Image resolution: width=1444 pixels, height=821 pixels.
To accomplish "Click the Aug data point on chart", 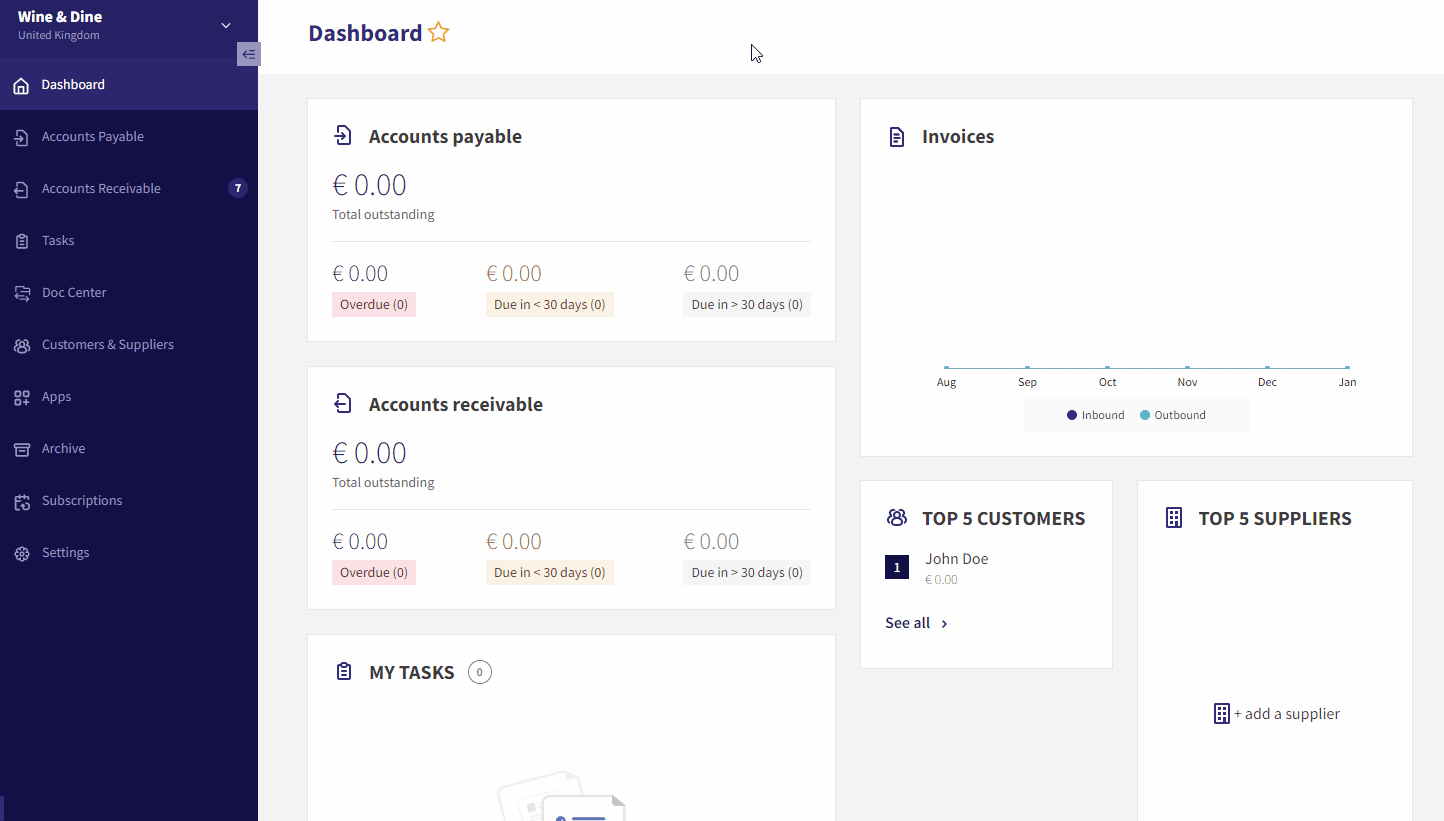I will coord(946,368).
